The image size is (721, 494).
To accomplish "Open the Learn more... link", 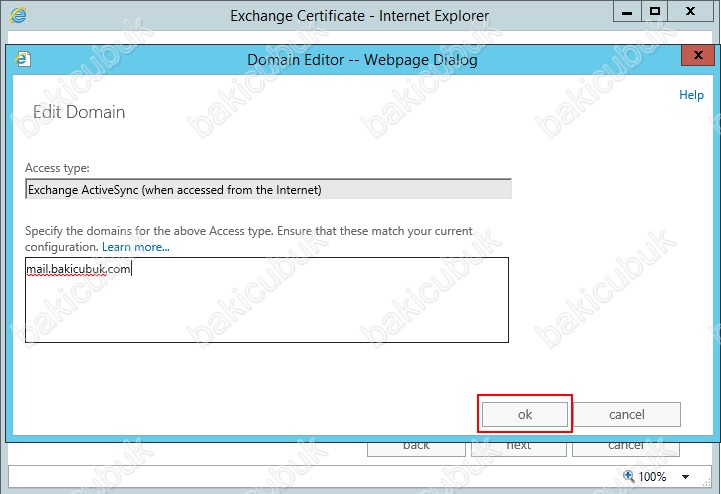I will tap(136, 247).
